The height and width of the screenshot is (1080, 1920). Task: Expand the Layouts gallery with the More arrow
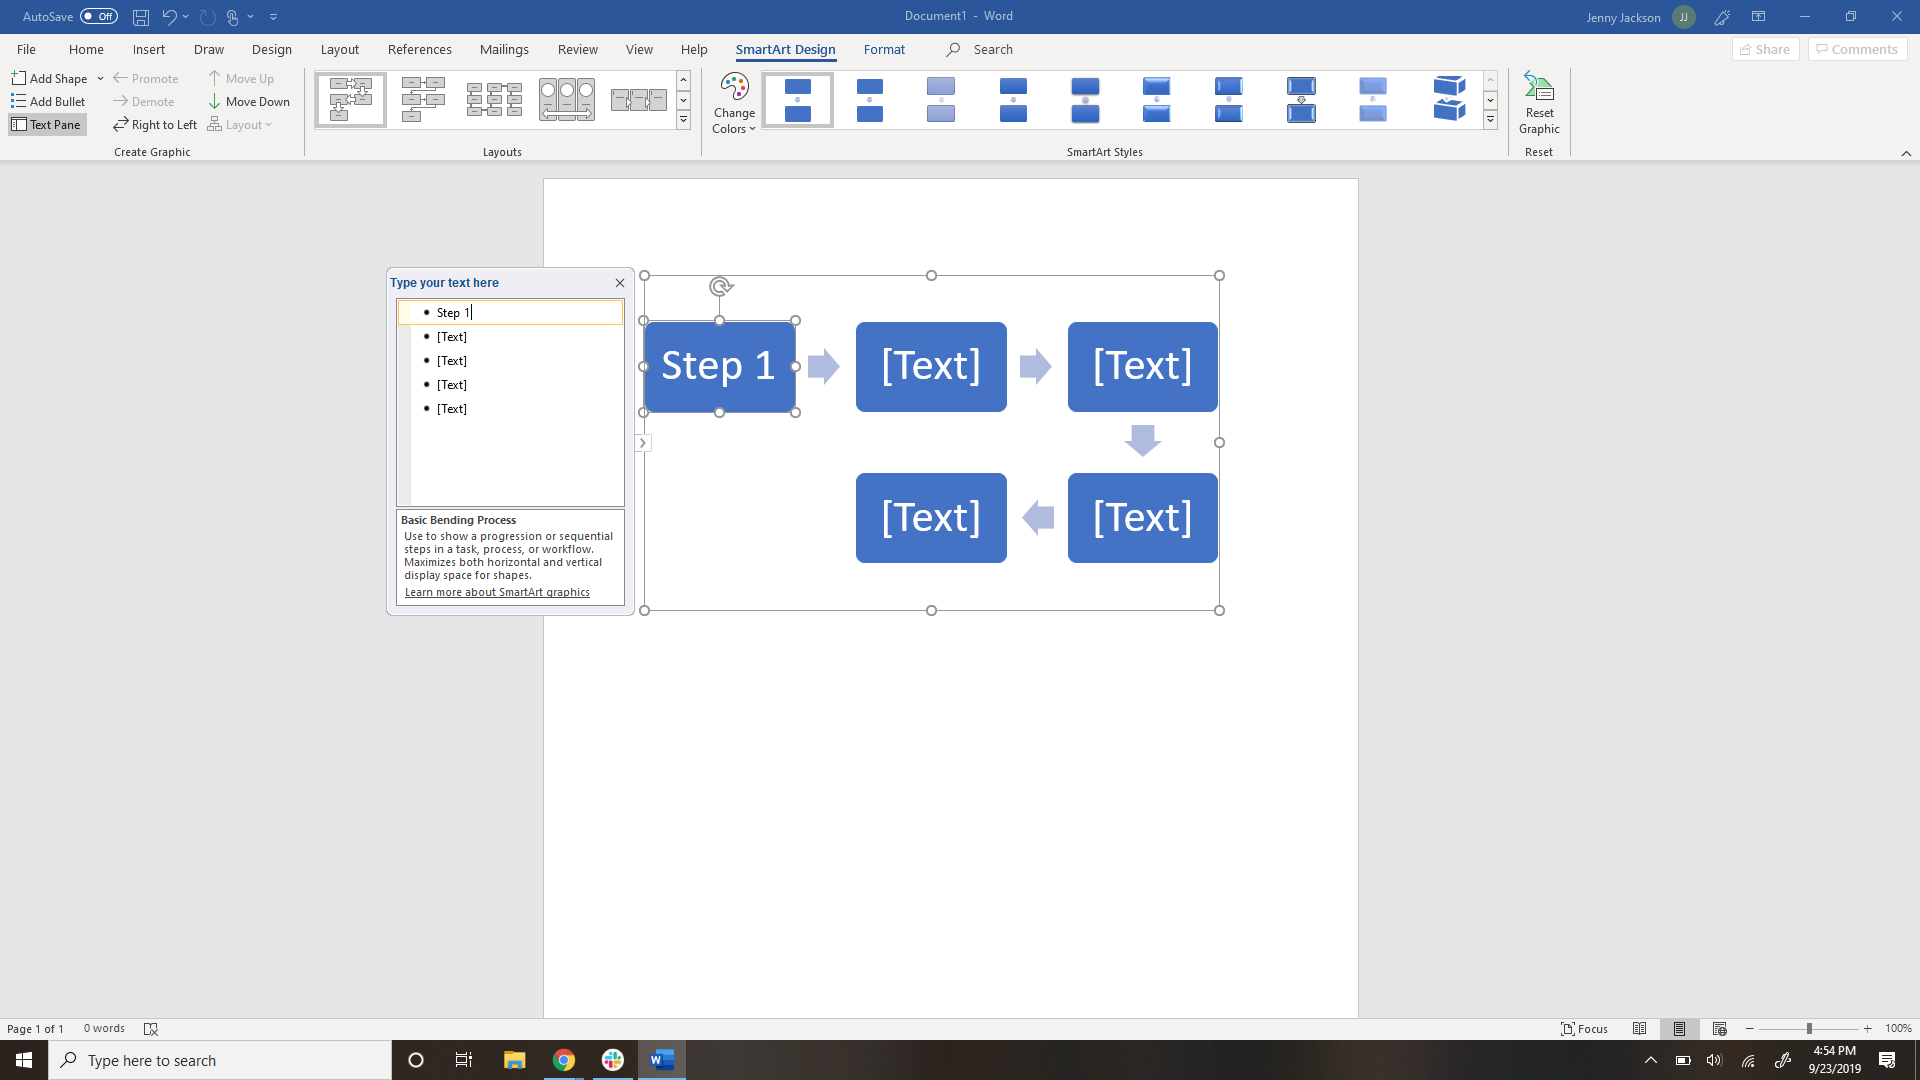pyautogui.click(x=683, y=119)
